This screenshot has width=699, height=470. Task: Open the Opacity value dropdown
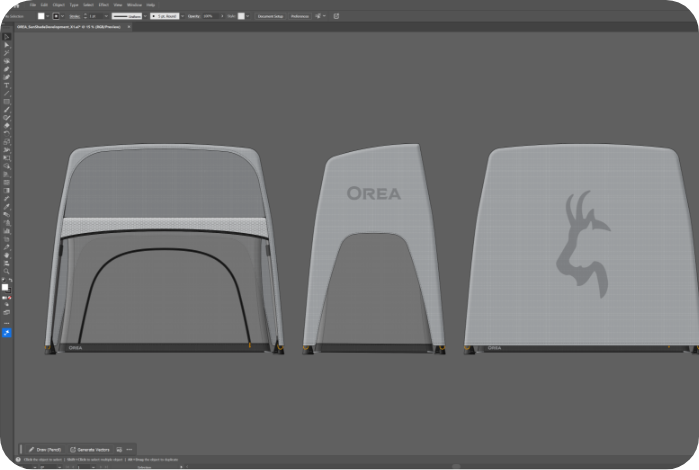pyautogui.click(x=217, y=16)
